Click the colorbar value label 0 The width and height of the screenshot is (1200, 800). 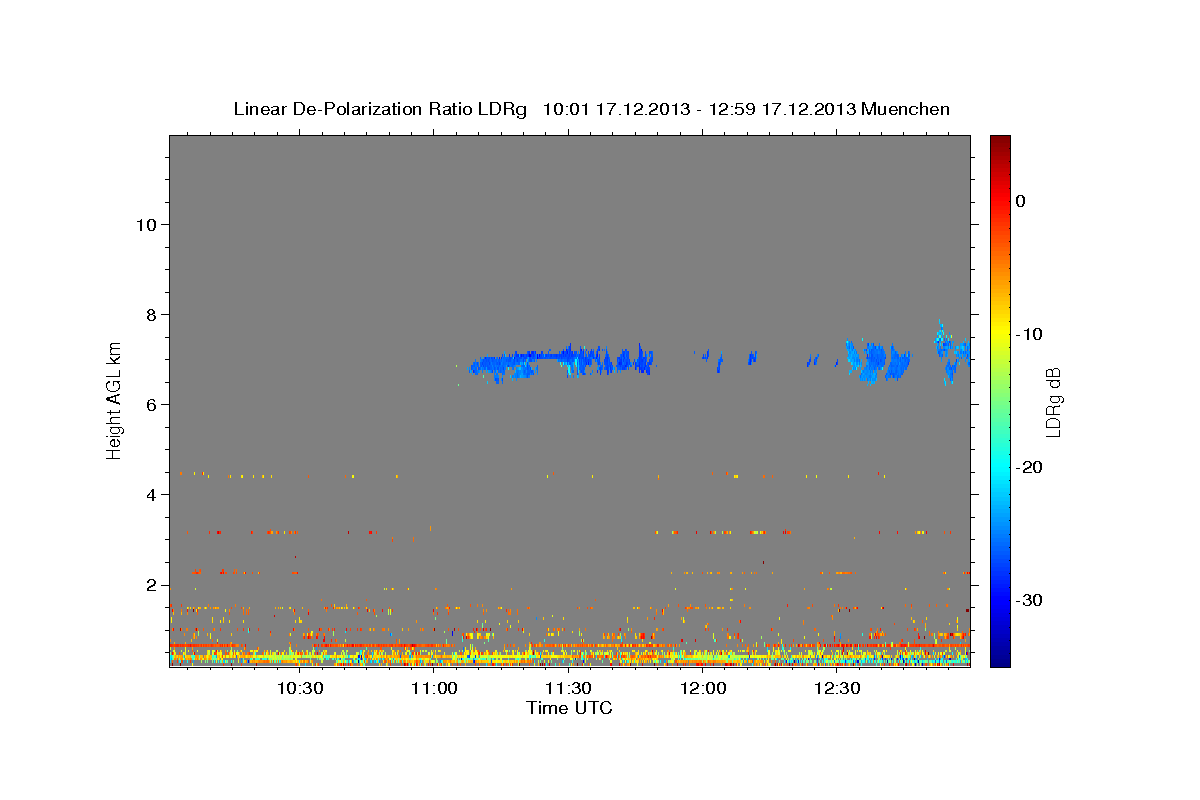1021,201
